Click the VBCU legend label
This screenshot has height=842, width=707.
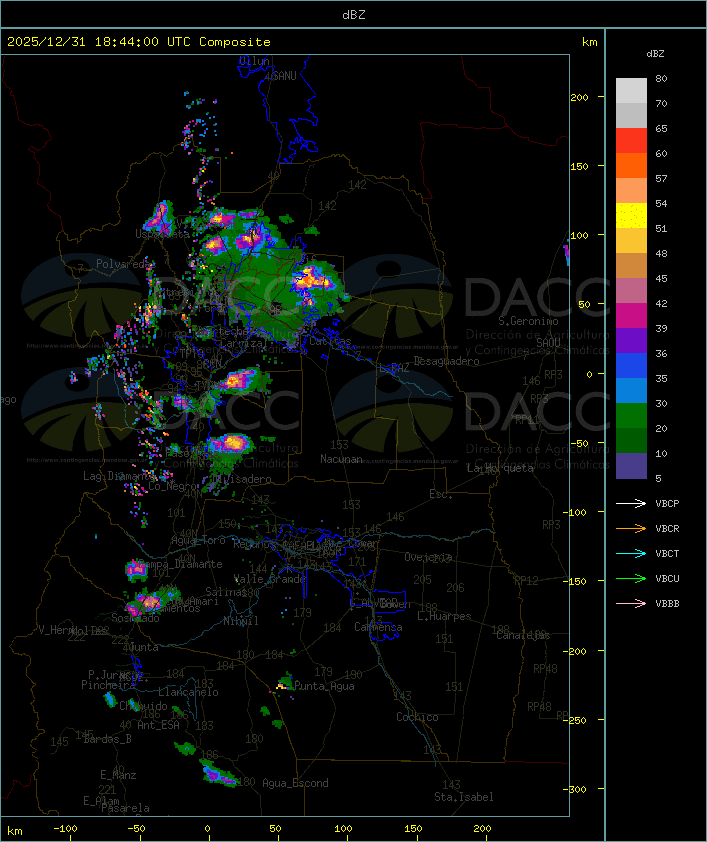coord(667,579)
